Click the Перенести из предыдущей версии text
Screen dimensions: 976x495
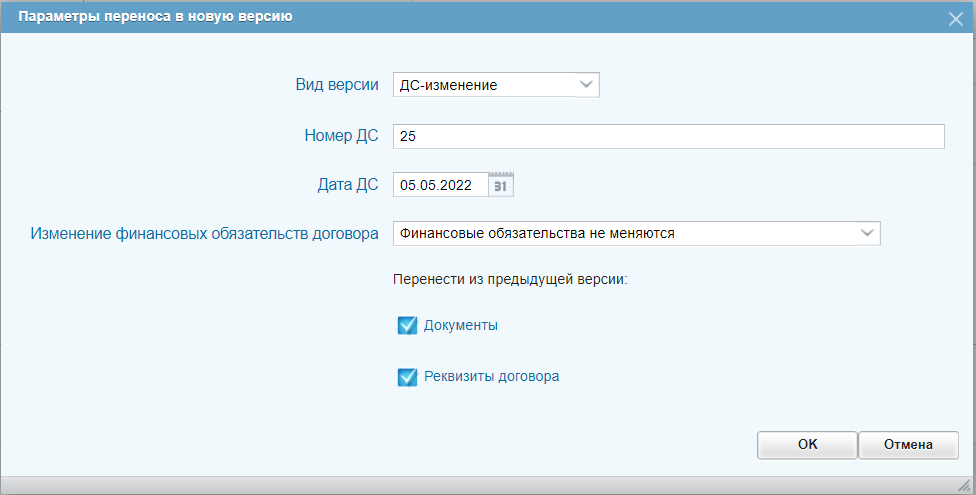pos(510,280)
